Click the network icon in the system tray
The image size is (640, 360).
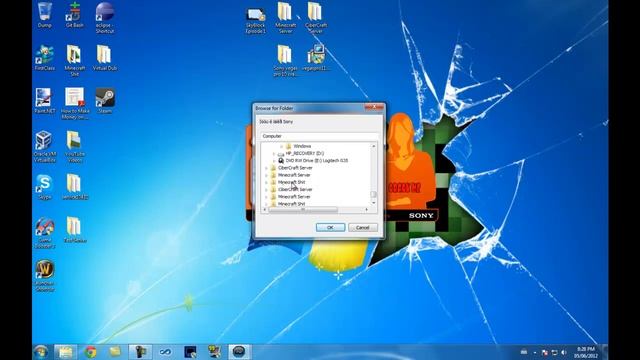554,352
